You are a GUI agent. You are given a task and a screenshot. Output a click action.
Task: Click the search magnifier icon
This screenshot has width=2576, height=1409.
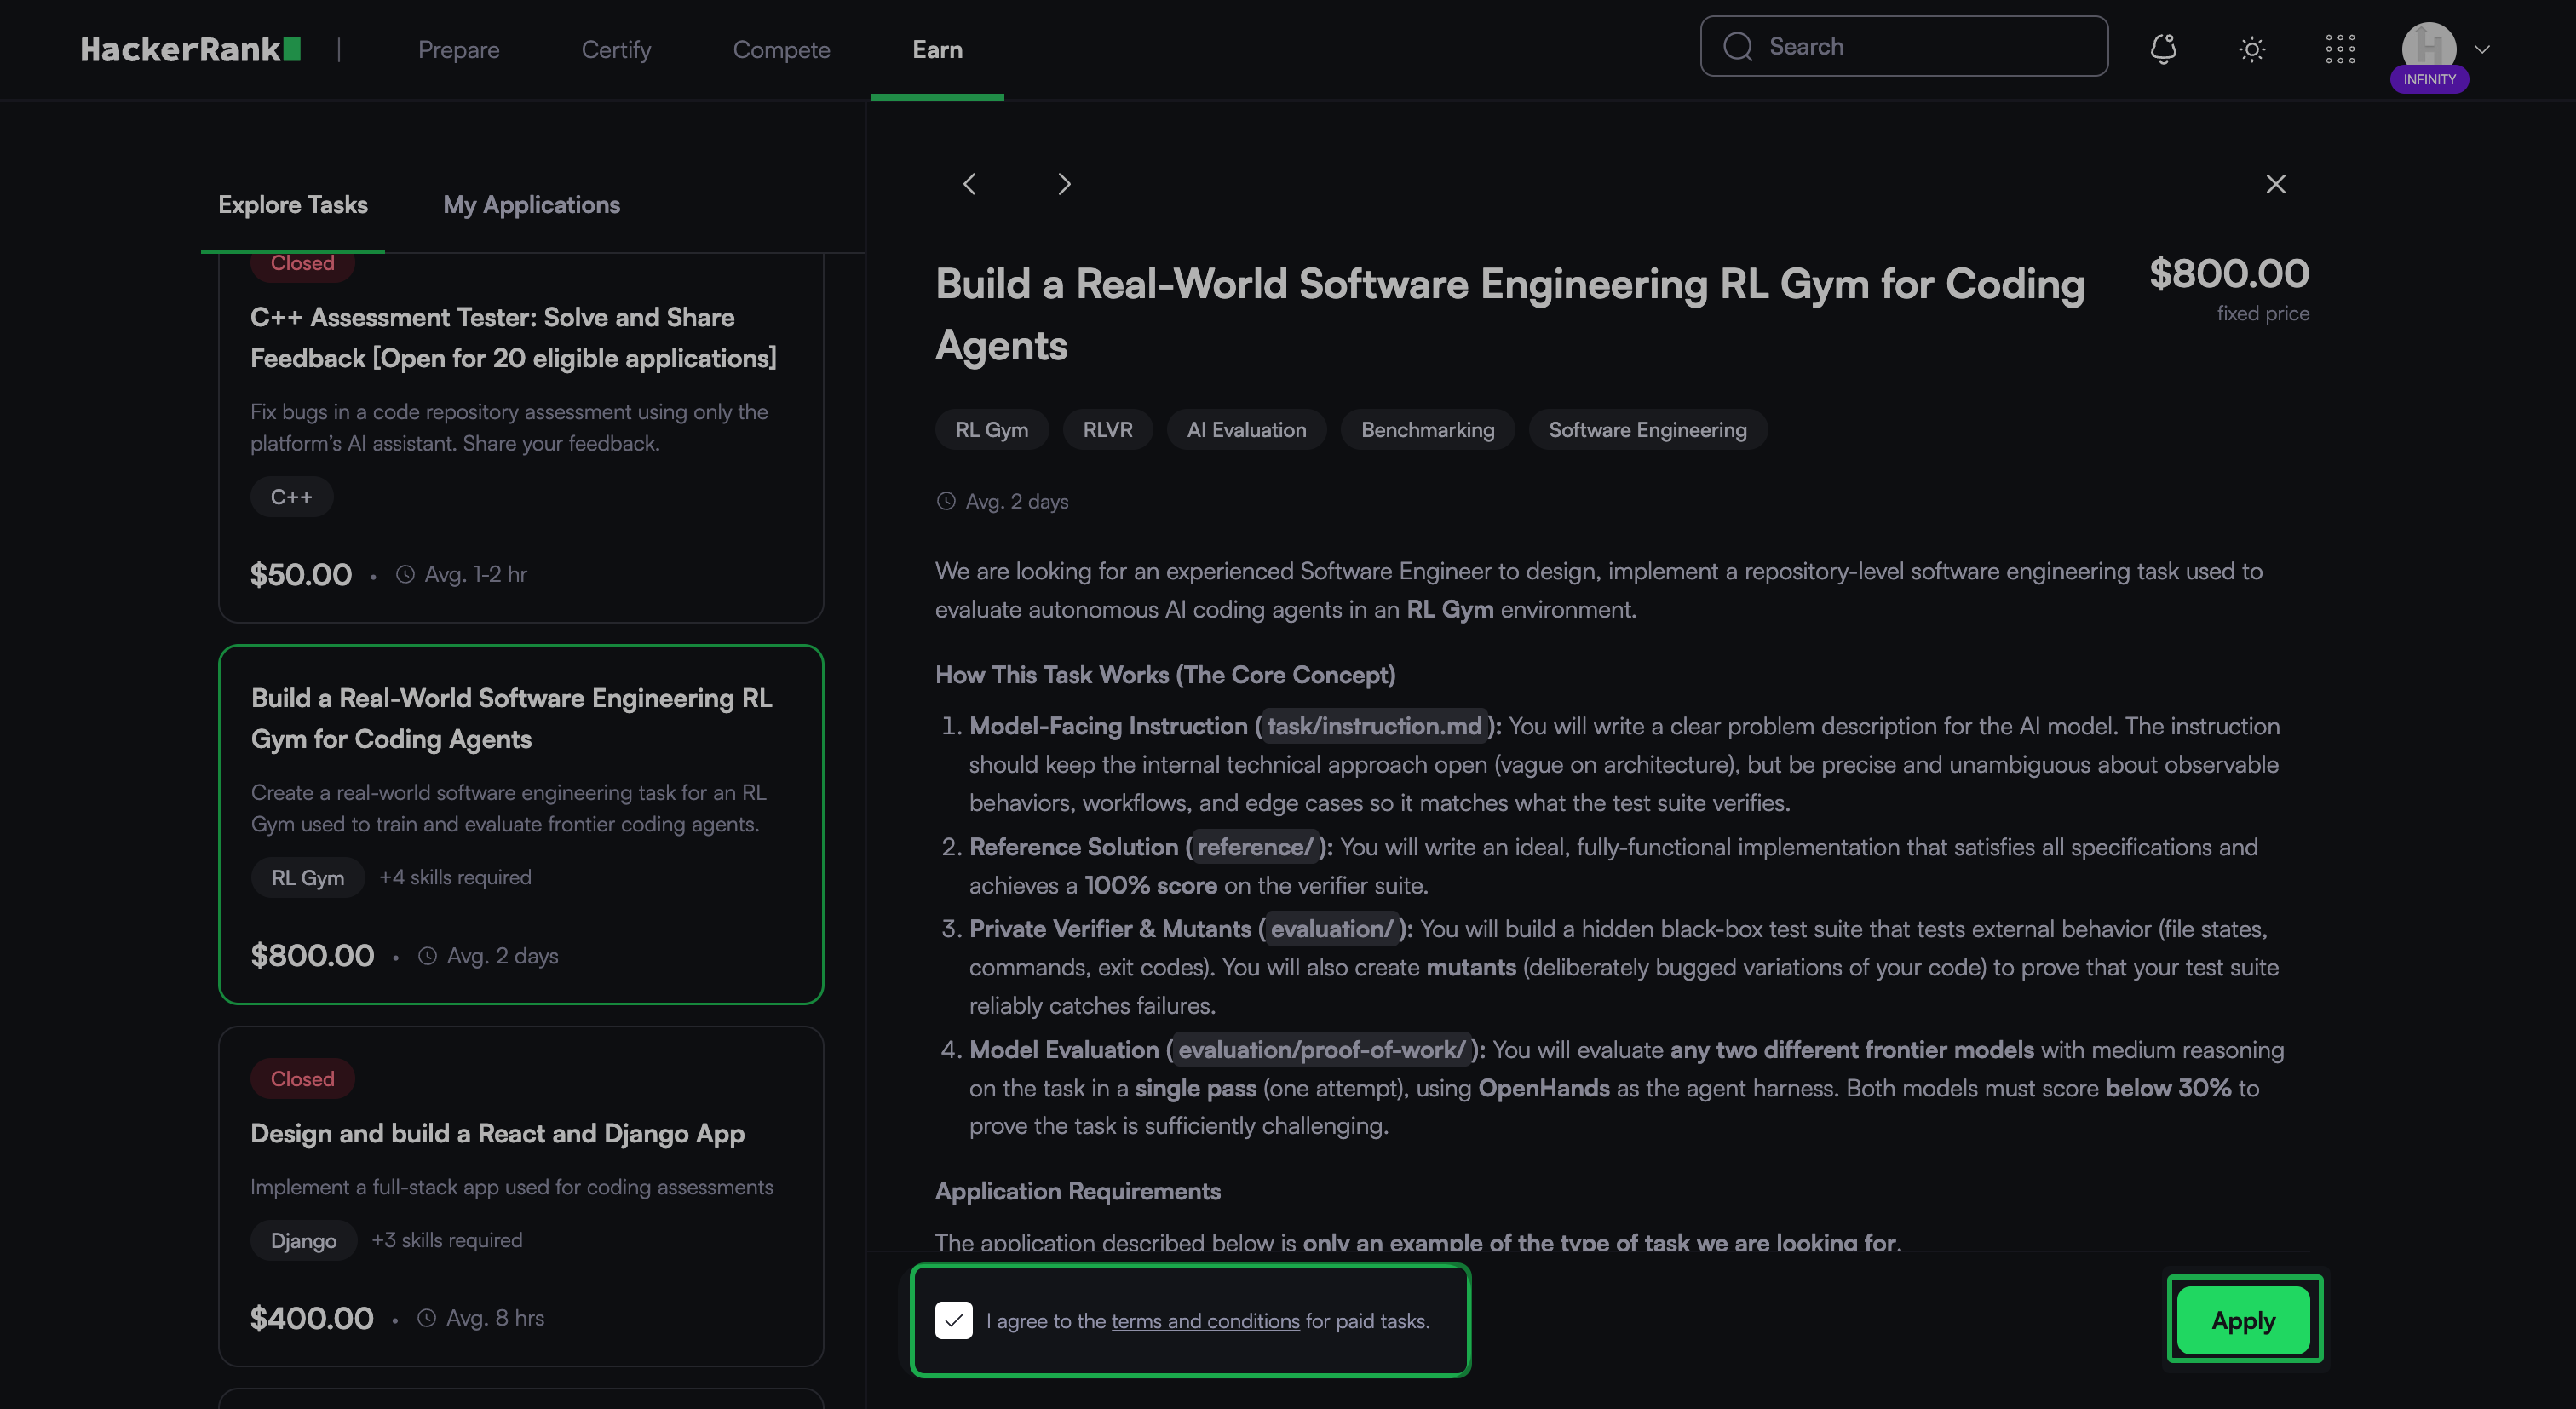coord(1738,46)
